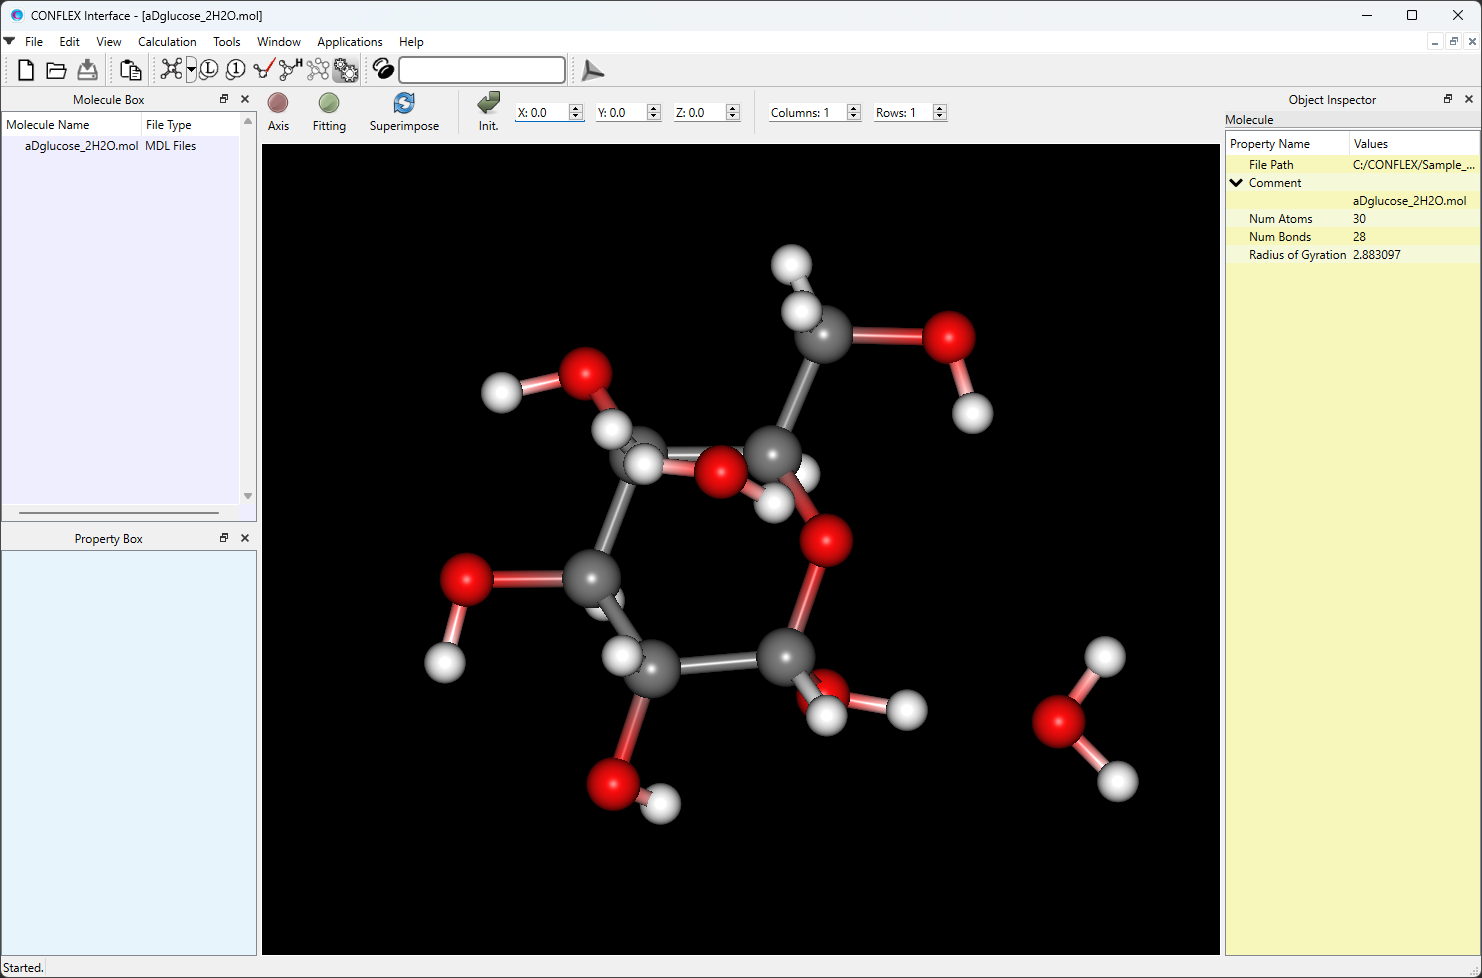Select the molecule editing tool
This screenshot has height=978, width=1482.
pyautogui.click(x=169, y=69)
